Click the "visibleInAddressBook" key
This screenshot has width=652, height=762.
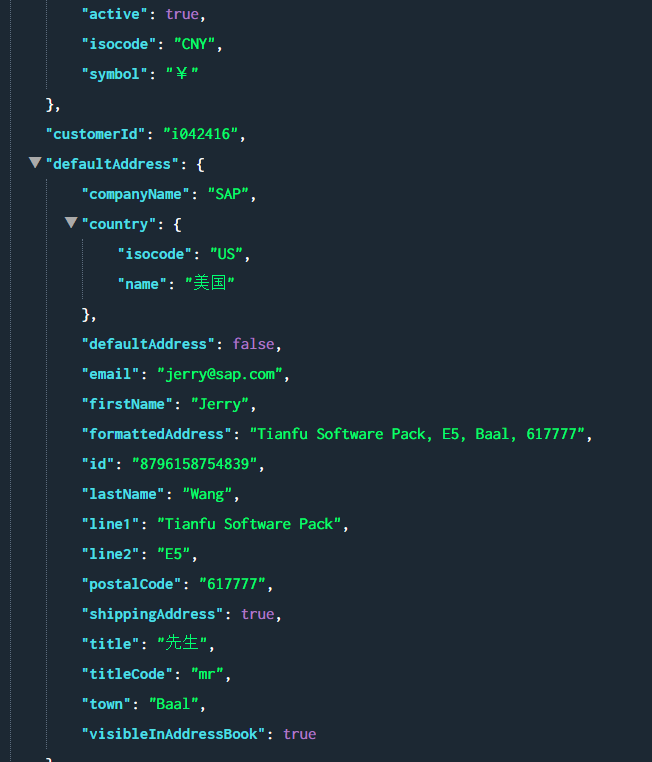coord(174,734)
